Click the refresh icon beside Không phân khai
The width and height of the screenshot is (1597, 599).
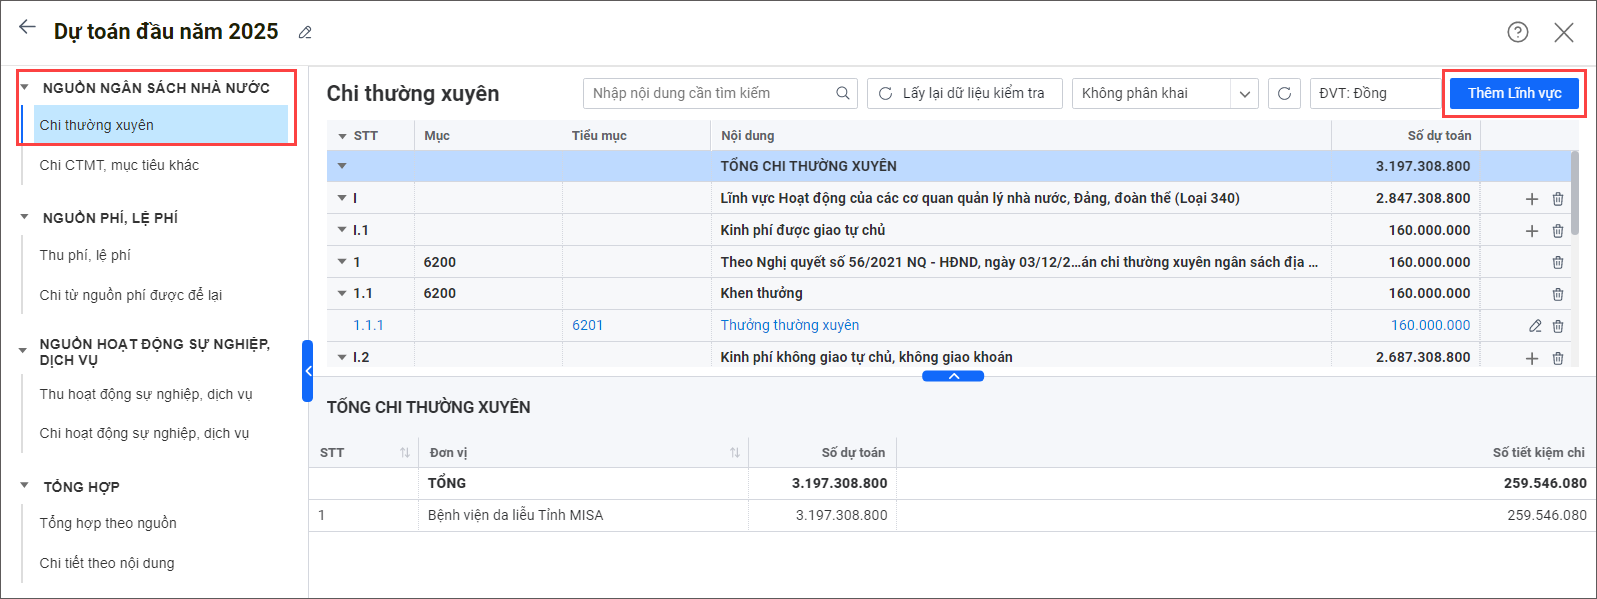pyautogui.click(x=1284, y=94)
